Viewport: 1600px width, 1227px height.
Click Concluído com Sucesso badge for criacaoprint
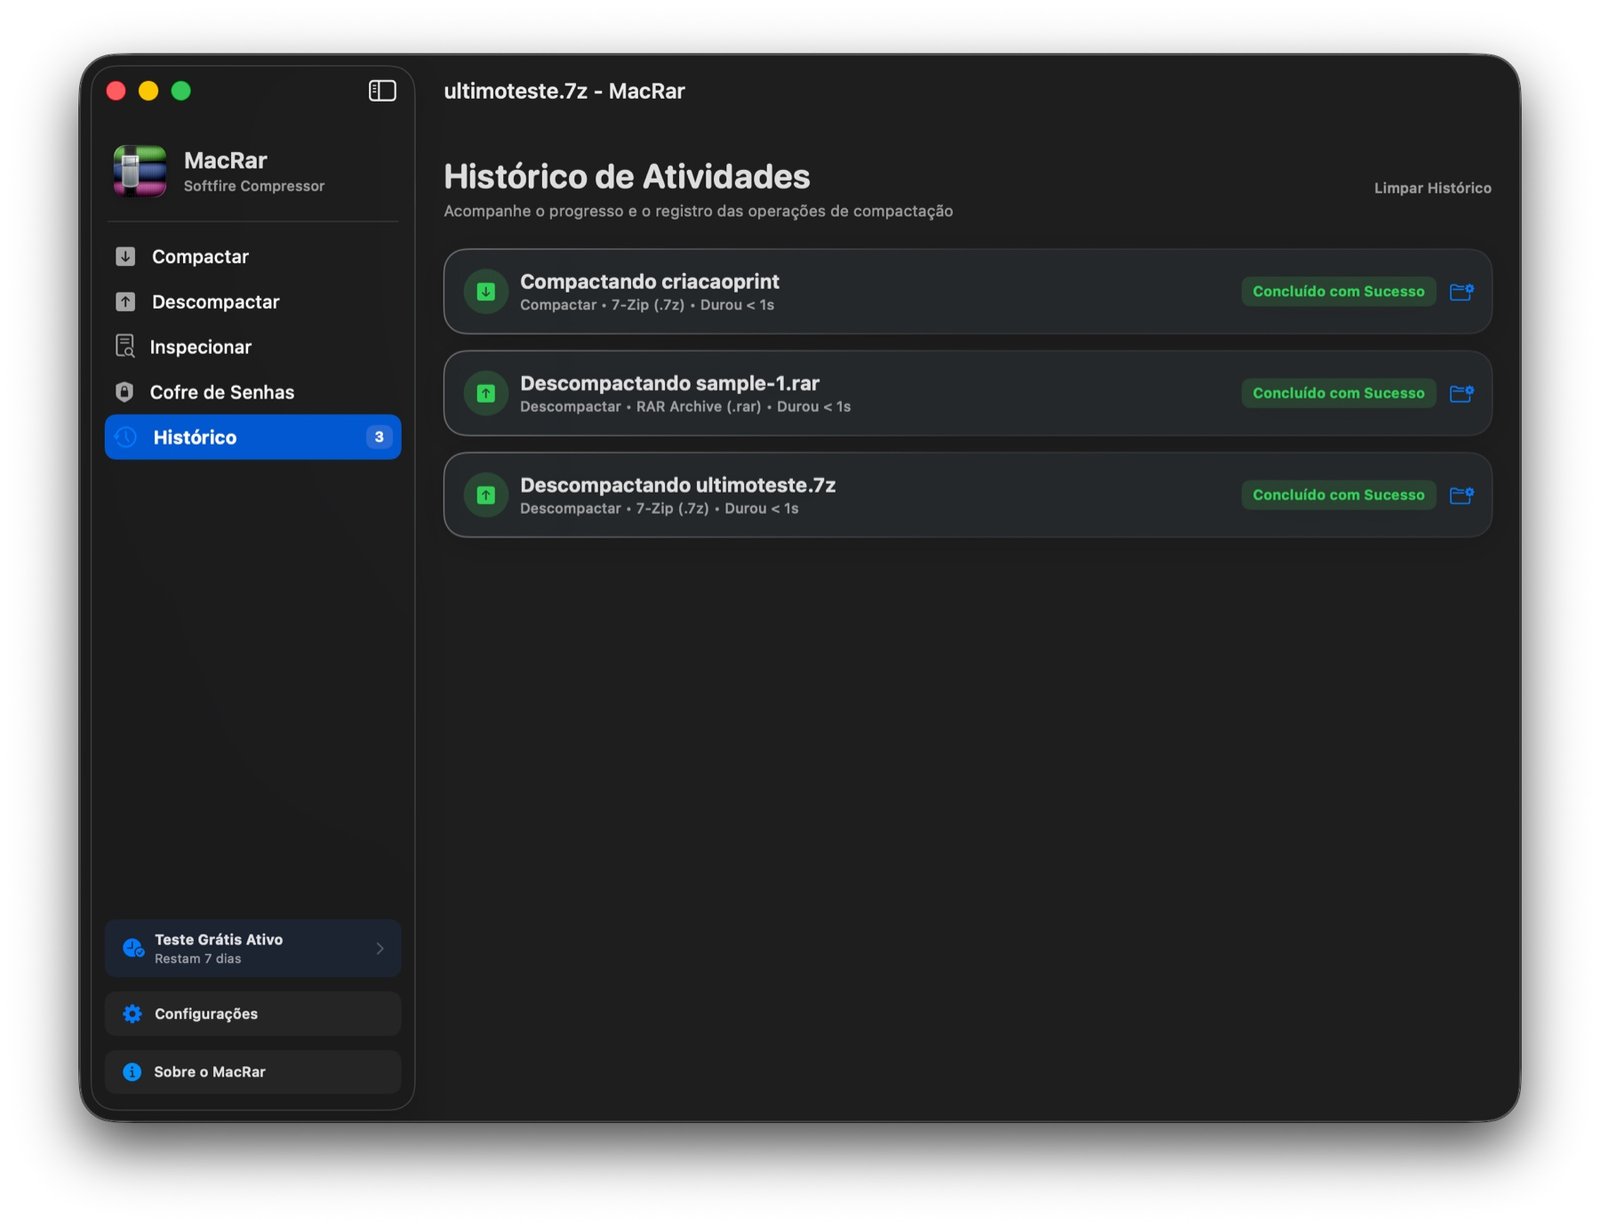click(x=1338, y=291)
